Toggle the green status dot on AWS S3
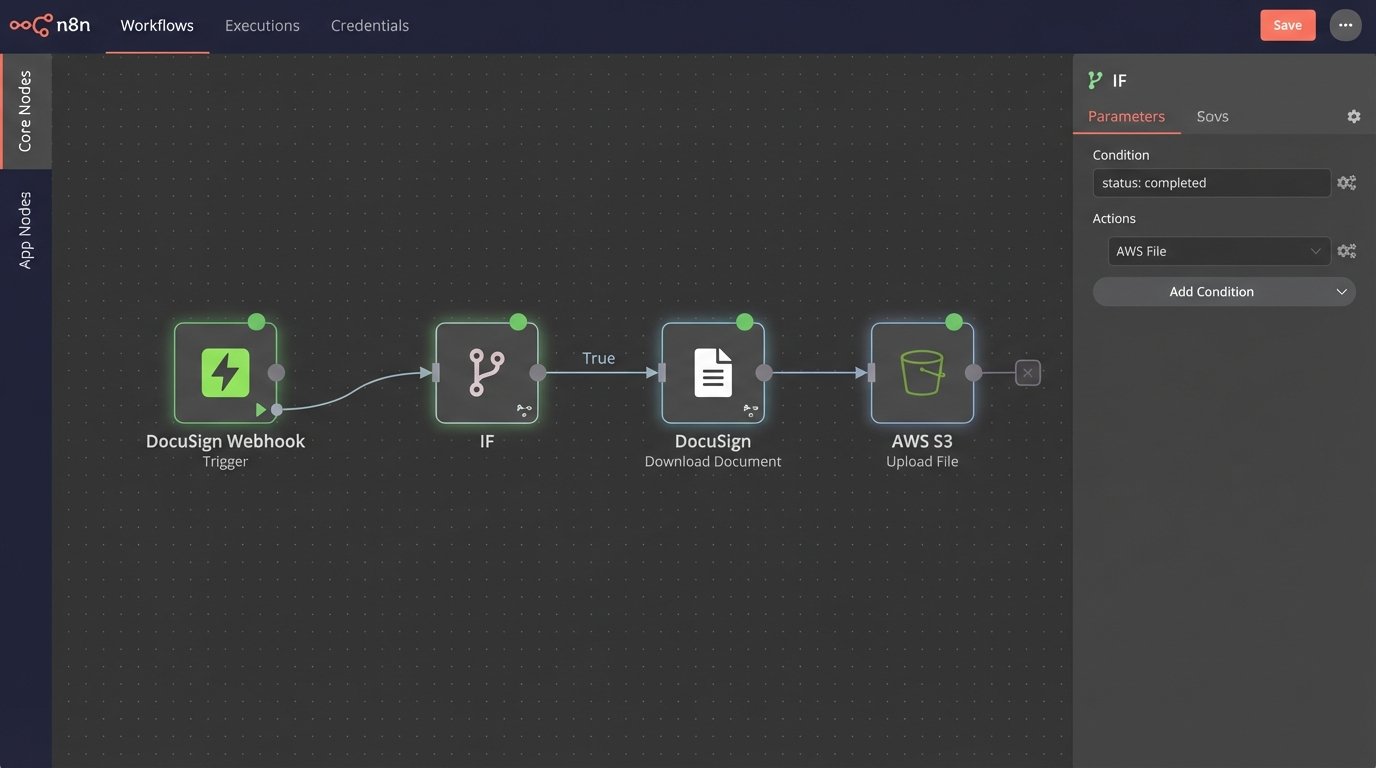 pos(953,321)
